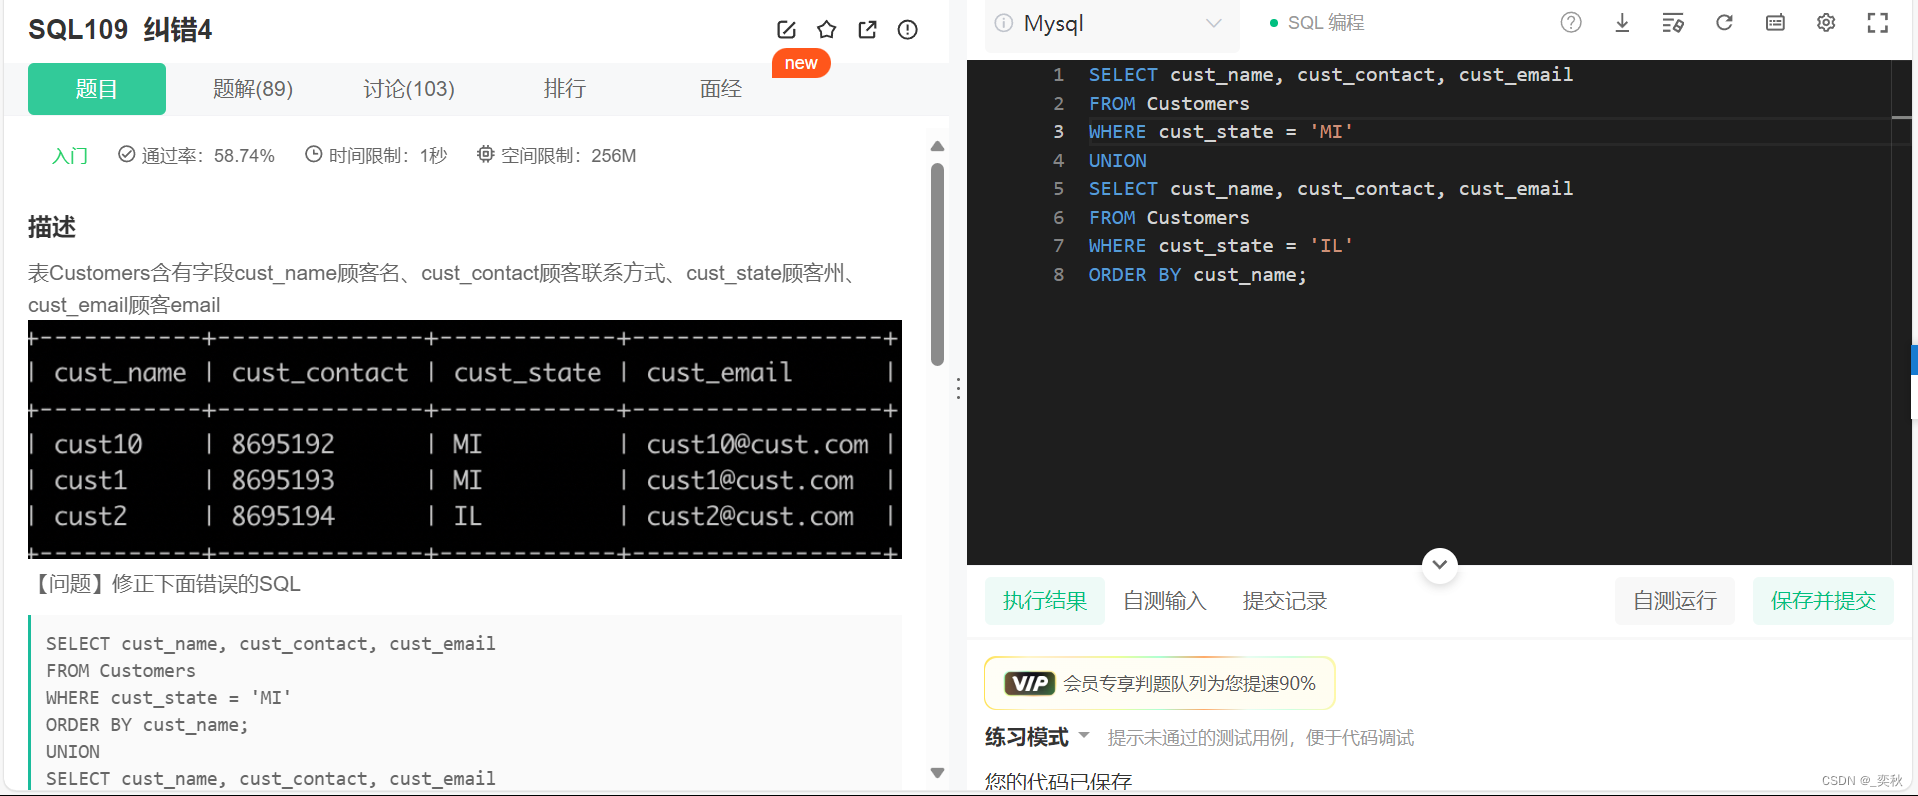
Task: Select the 执行结果 tab
Action: (x=1045, y=601)
